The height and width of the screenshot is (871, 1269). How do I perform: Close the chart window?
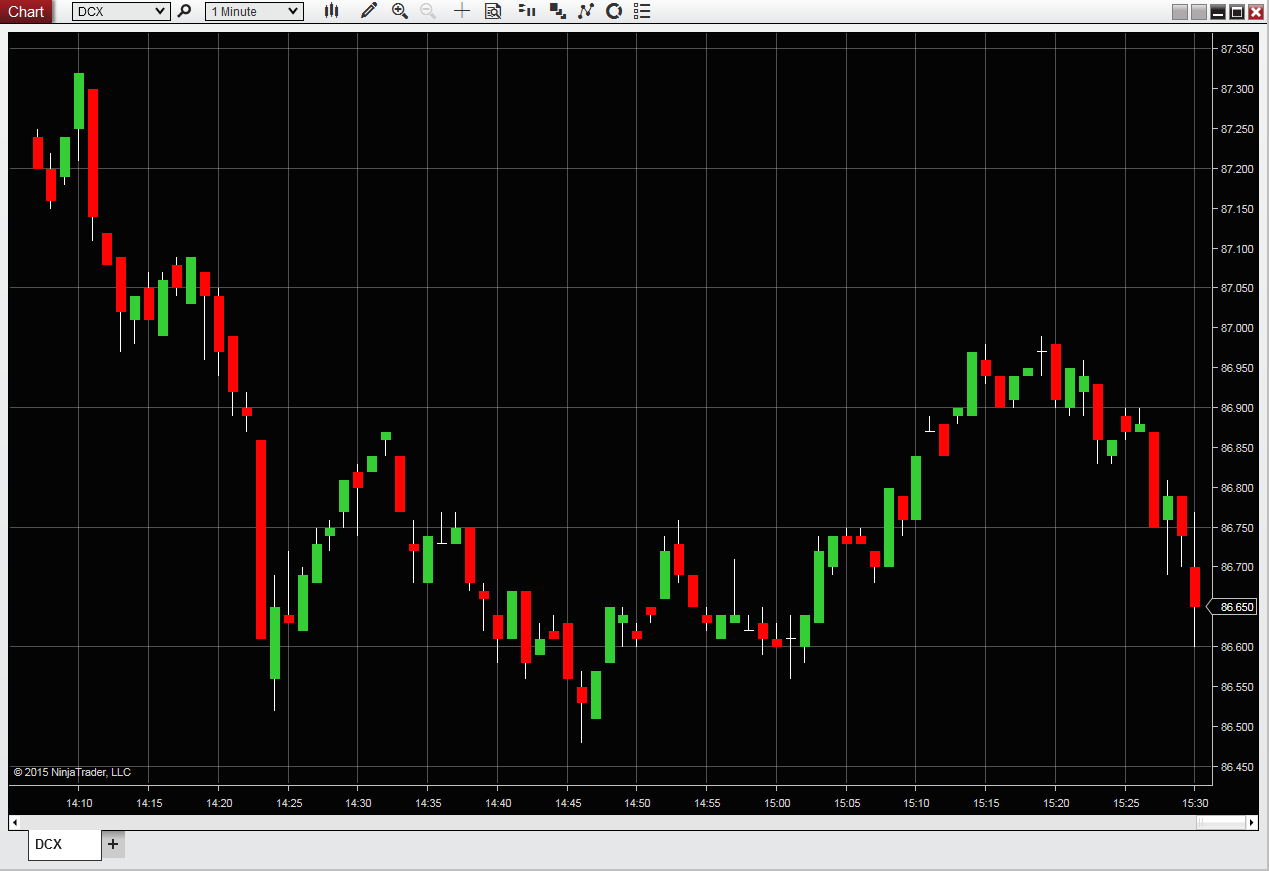coord(1256,12)
